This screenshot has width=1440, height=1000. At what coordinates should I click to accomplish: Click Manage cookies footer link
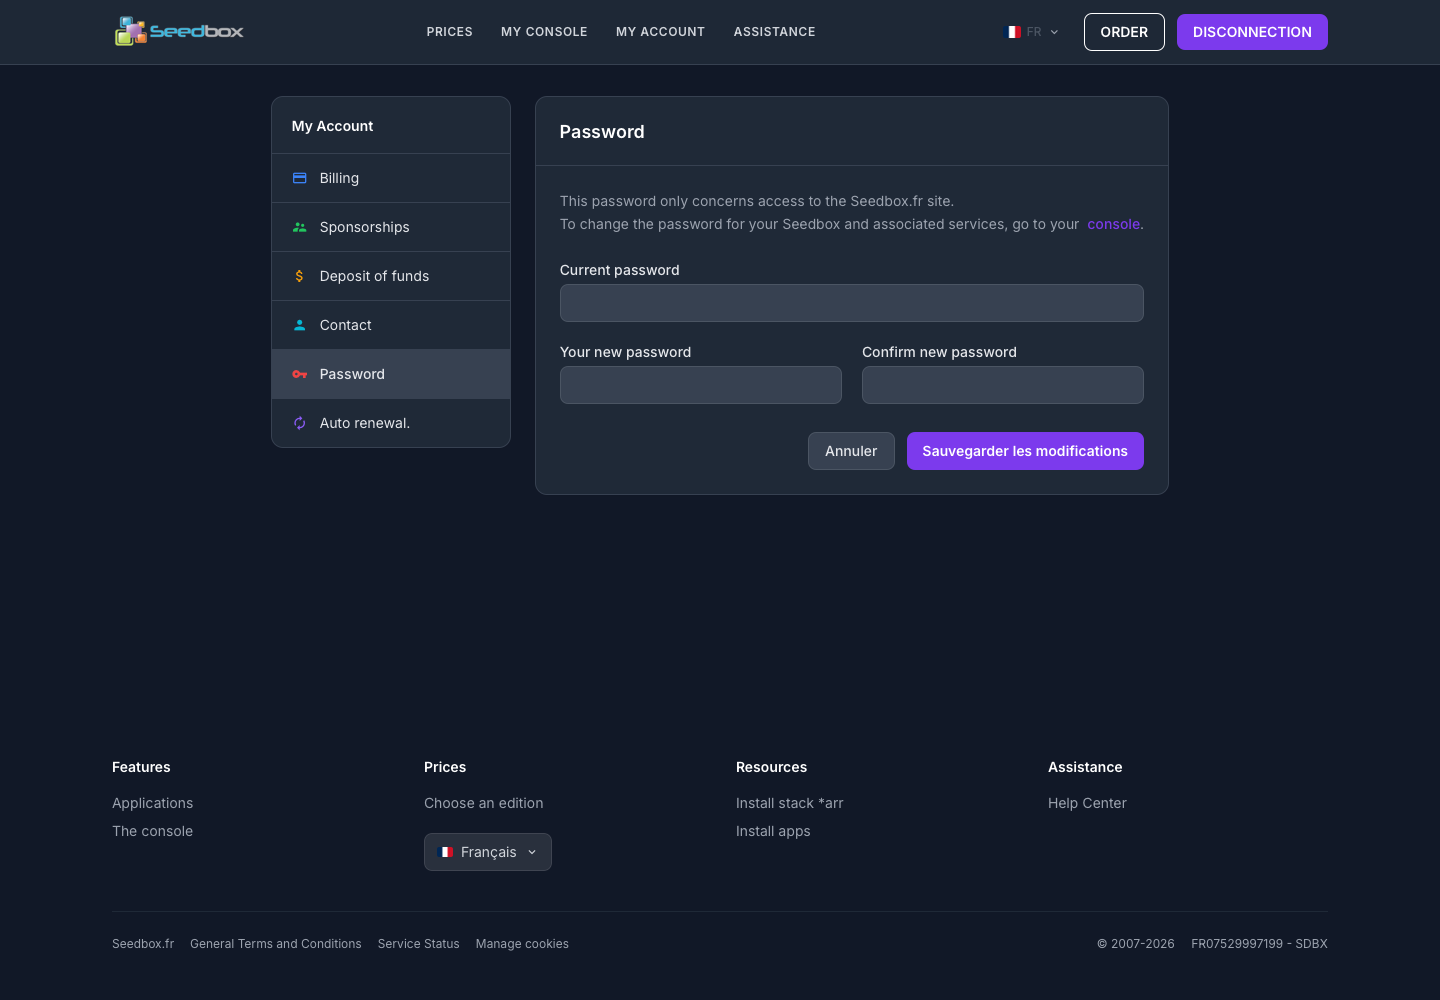(522, 944)
